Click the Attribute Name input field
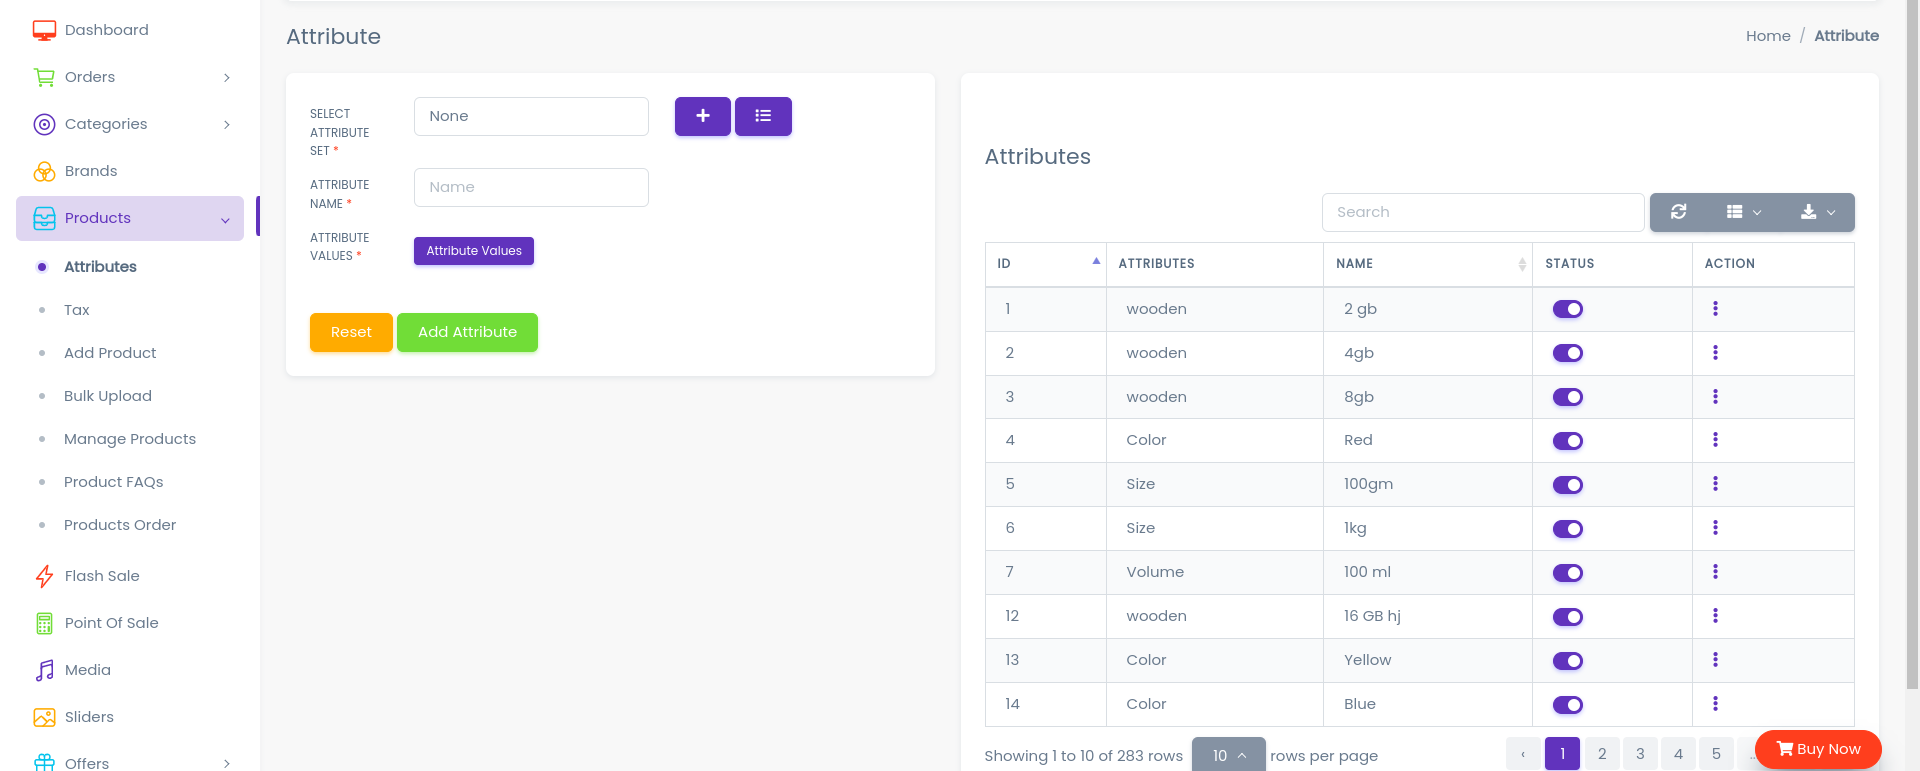 point(531,187)
